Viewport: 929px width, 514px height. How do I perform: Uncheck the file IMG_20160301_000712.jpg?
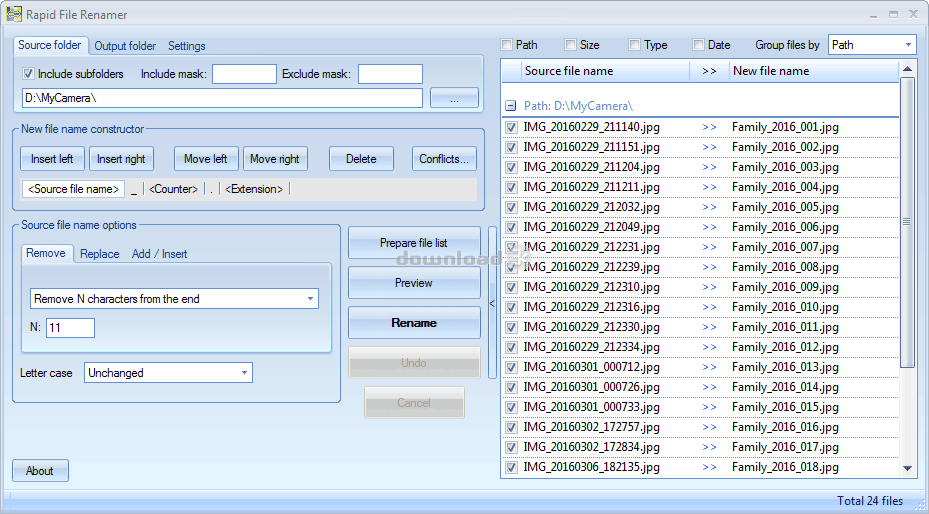tap(511, 367)
